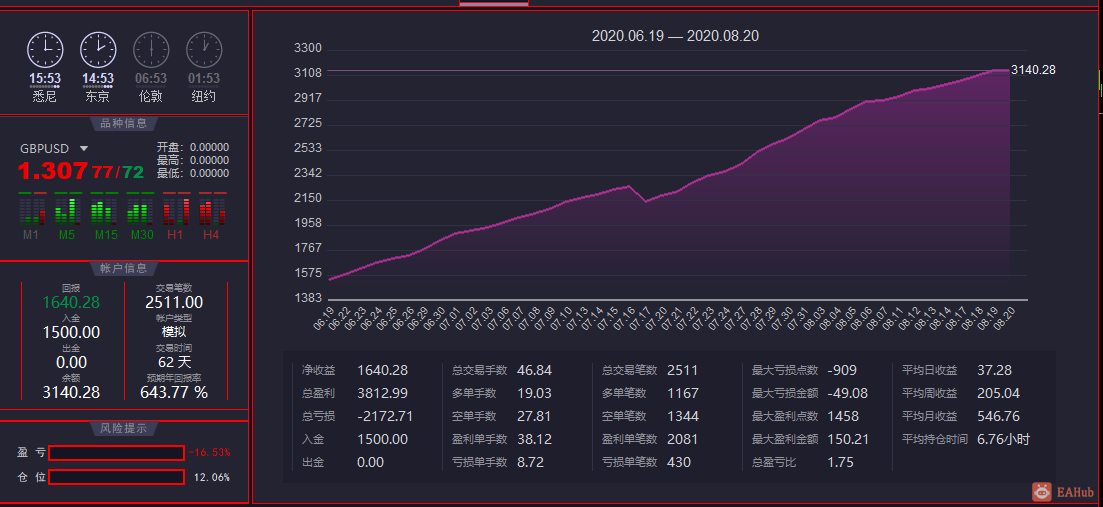Click the 品种信息 panel header tab

coord(124,124)
